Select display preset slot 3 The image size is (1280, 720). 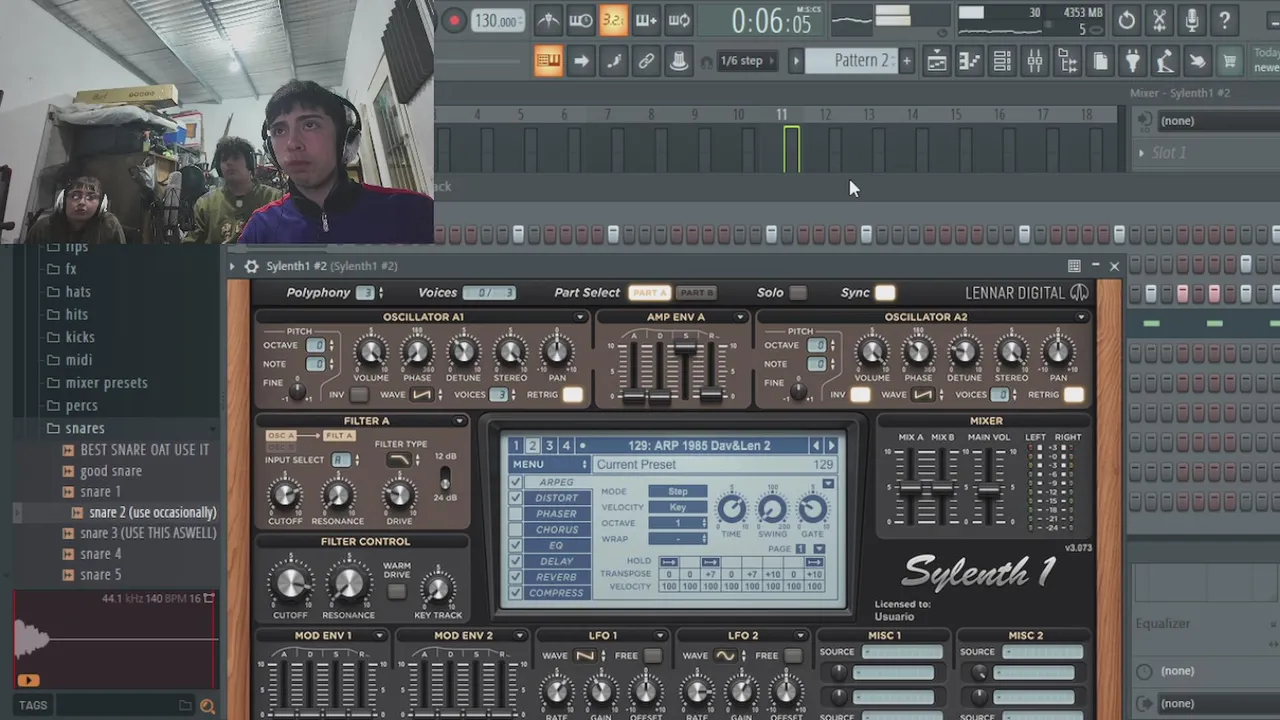549,446
